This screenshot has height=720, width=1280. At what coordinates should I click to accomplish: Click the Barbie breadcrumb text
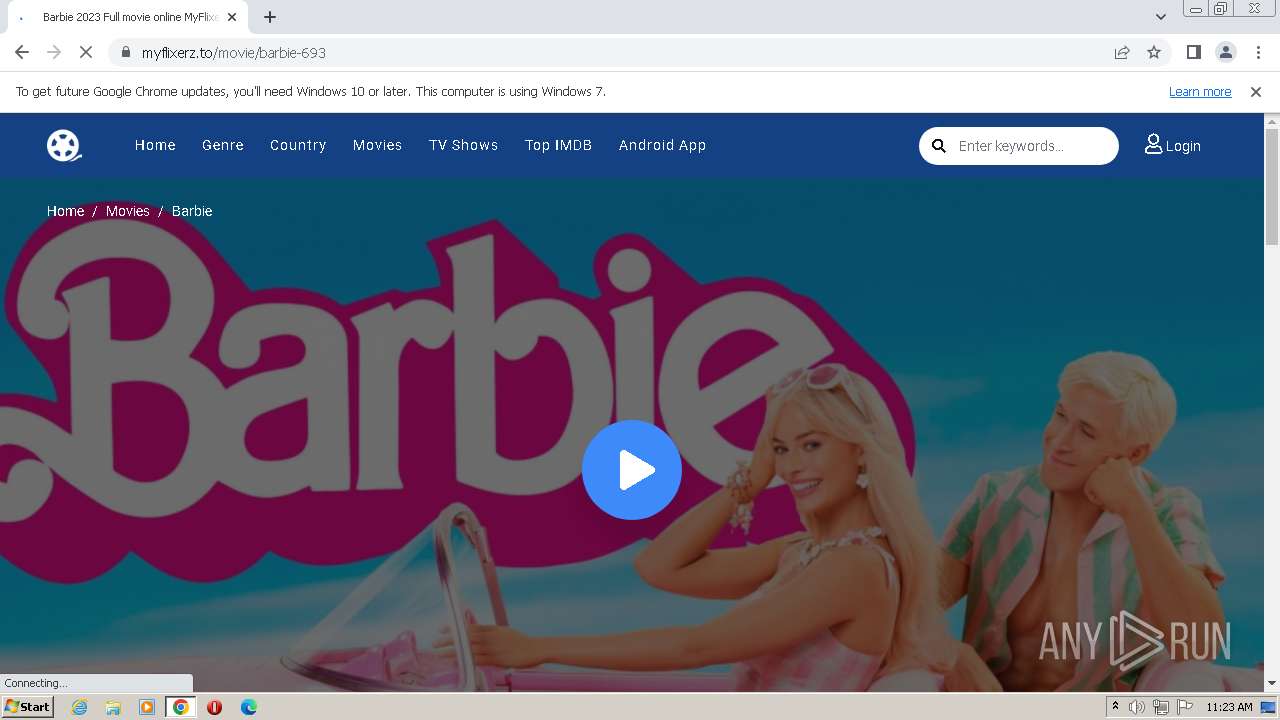(192, 211)
